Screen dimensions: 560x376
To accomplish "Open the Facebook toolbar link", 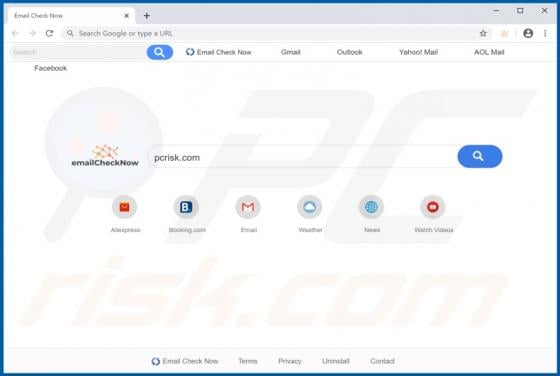I will [50, 68].
